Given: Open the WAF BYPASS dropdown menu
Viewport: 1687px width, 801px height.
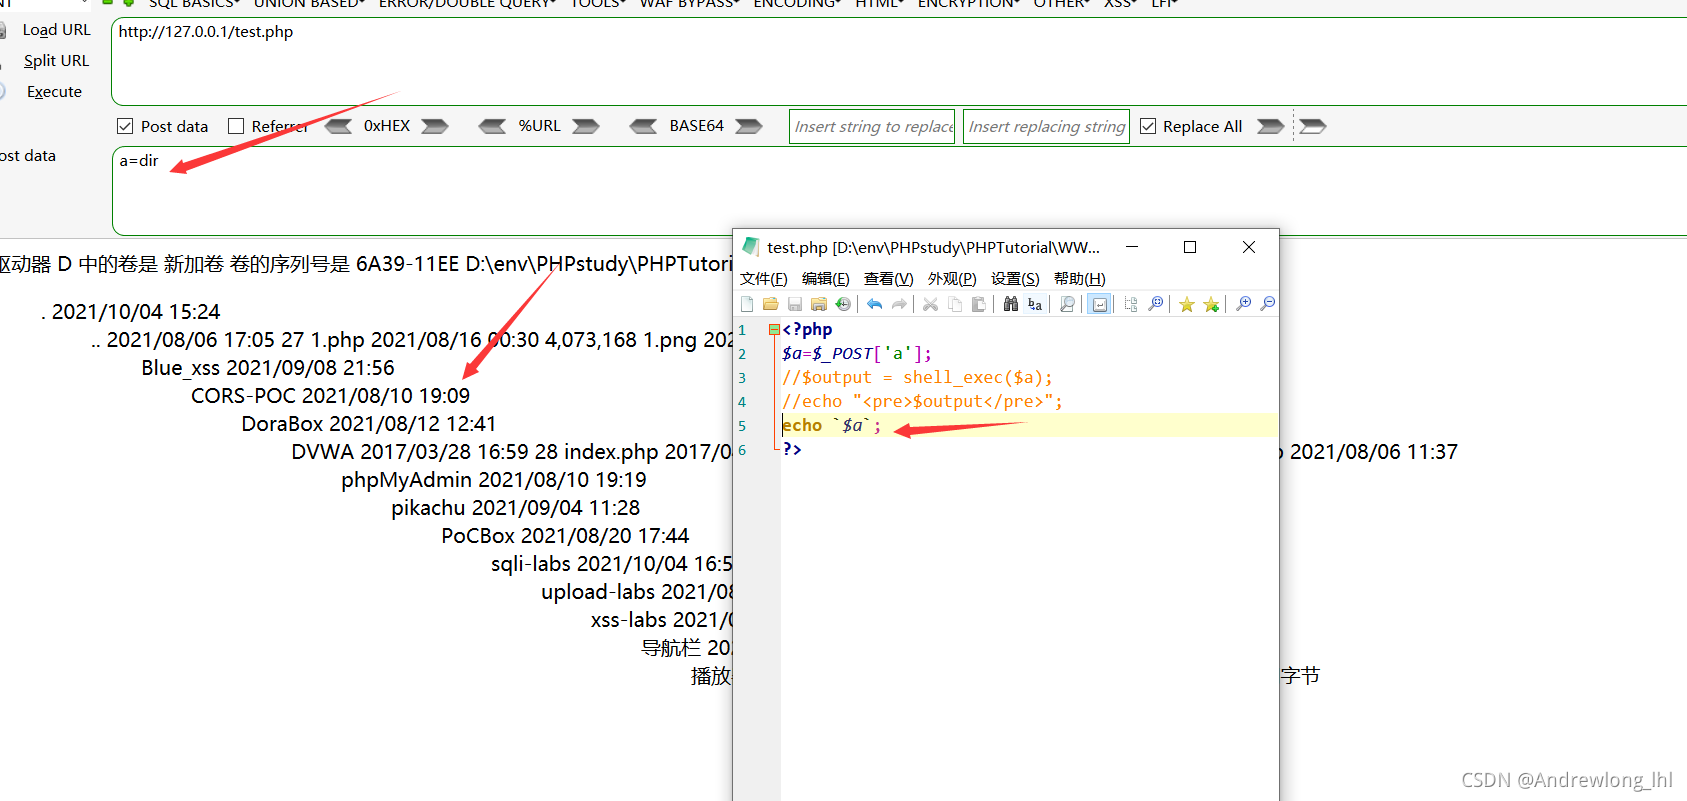Looking at the screenshot, I should (x=690, y=4).
